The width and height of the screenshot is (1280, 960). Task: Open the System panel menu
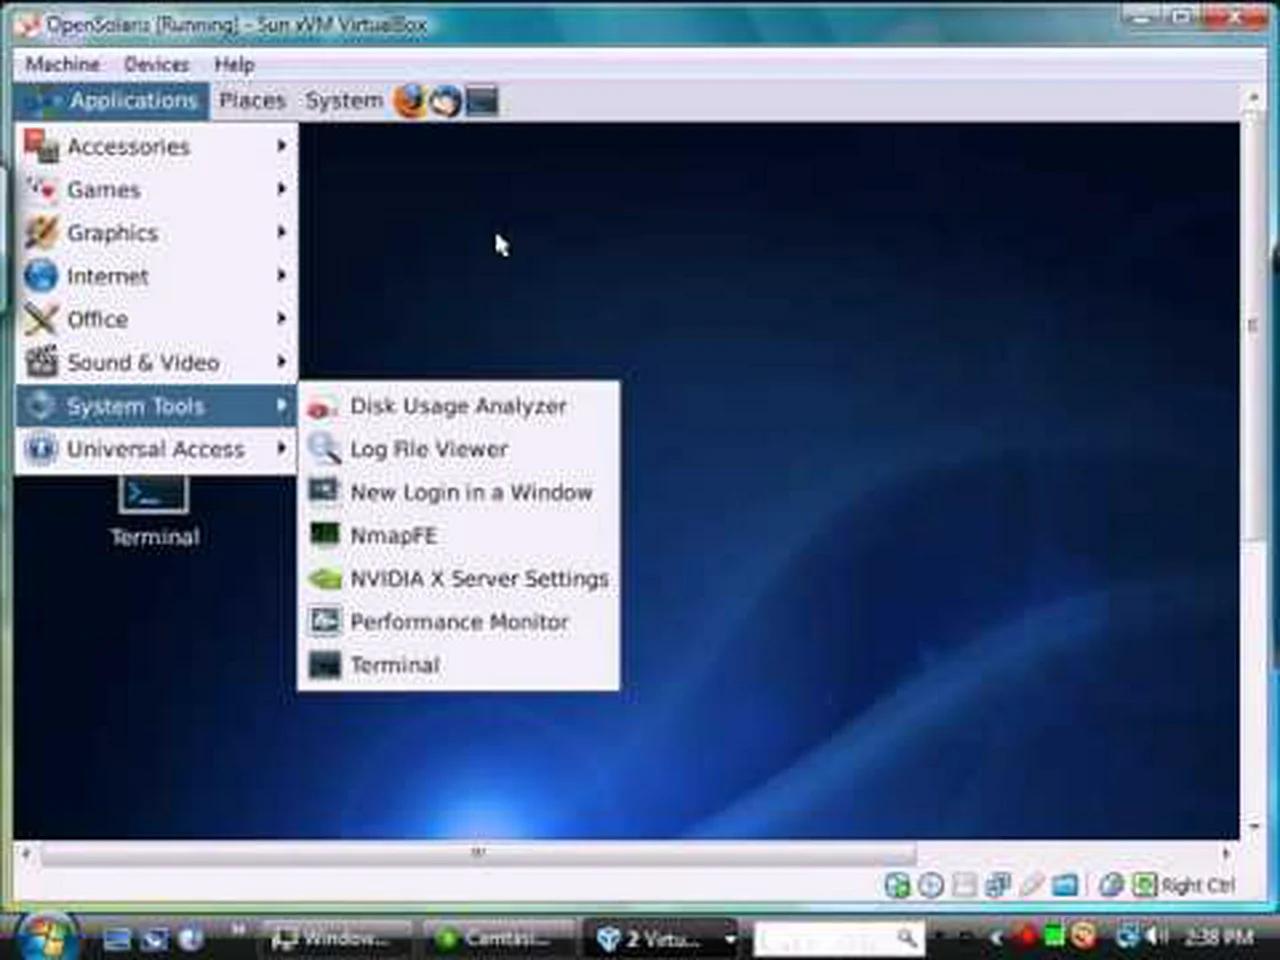pos(343,101)
